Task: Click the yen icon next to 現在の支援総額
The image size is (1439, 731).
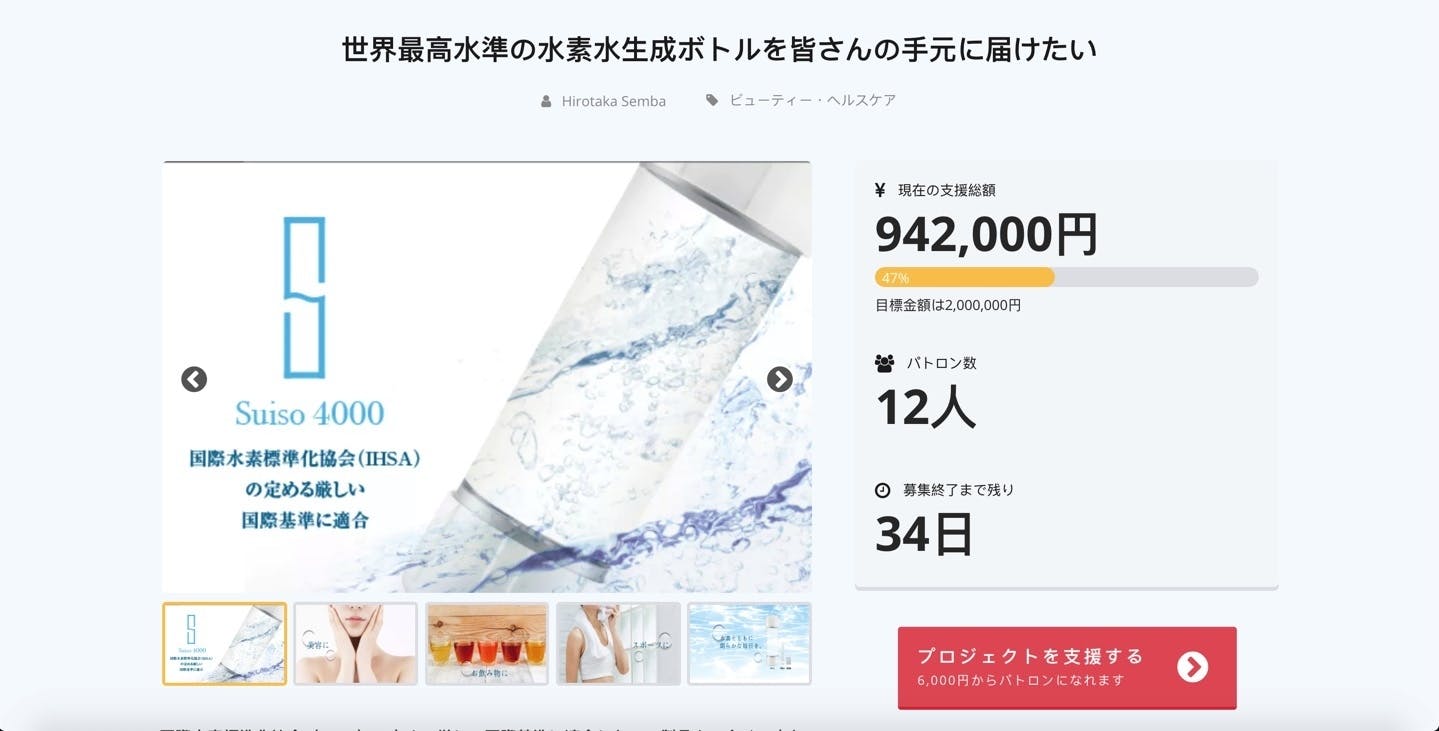Action: [x=880, y=190]
